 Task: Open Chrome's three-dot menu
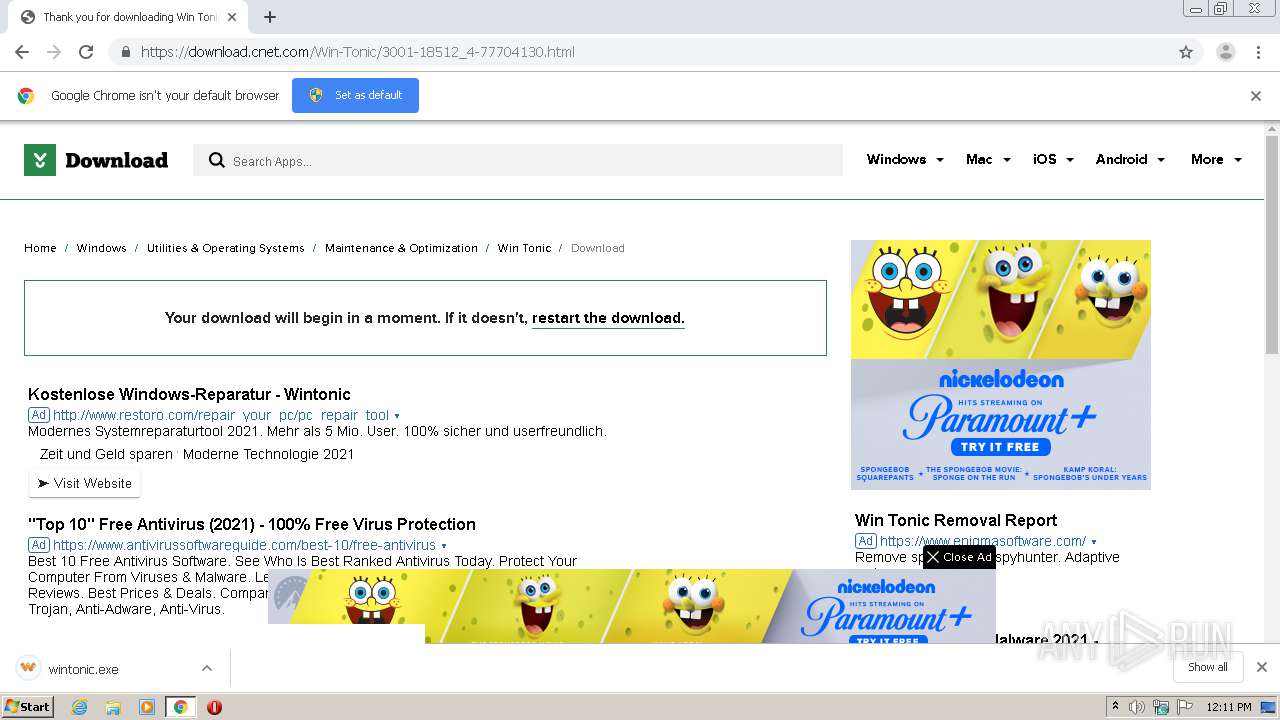pos(1259,52)
